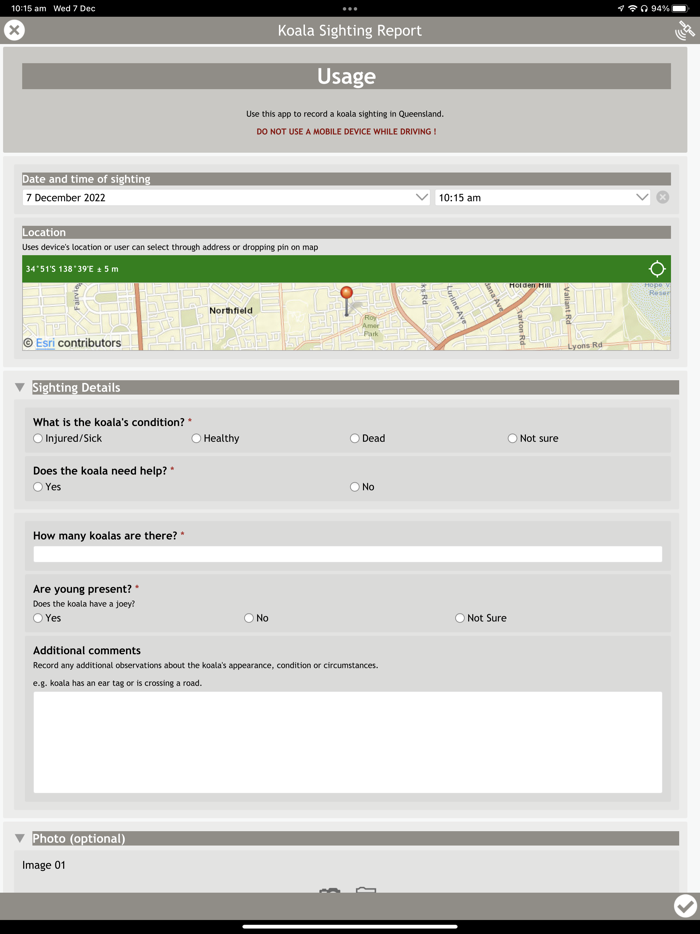Tap the crosshair locate-me icon

coord(657,269)
